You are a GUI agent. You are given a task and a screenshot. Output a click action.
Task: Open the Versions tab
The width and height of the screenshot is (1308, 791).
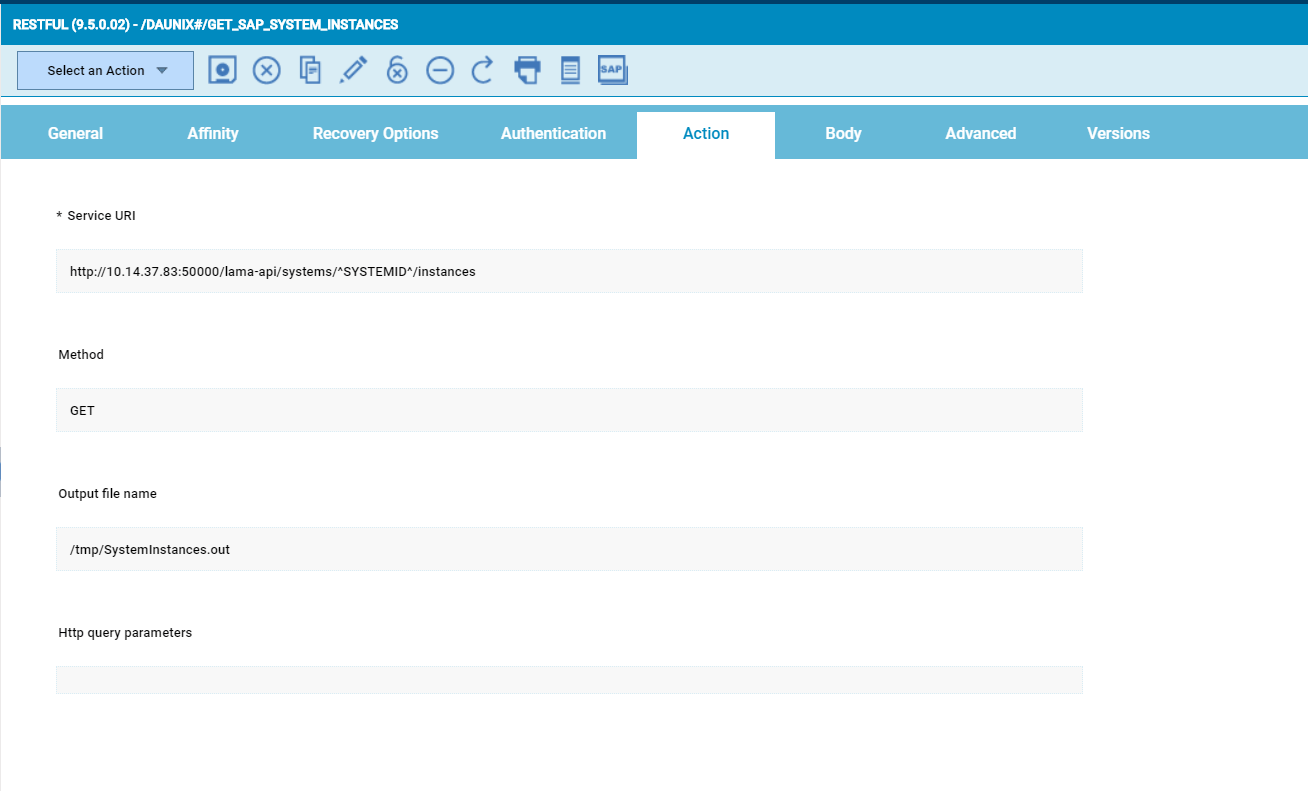[1118, 134]
